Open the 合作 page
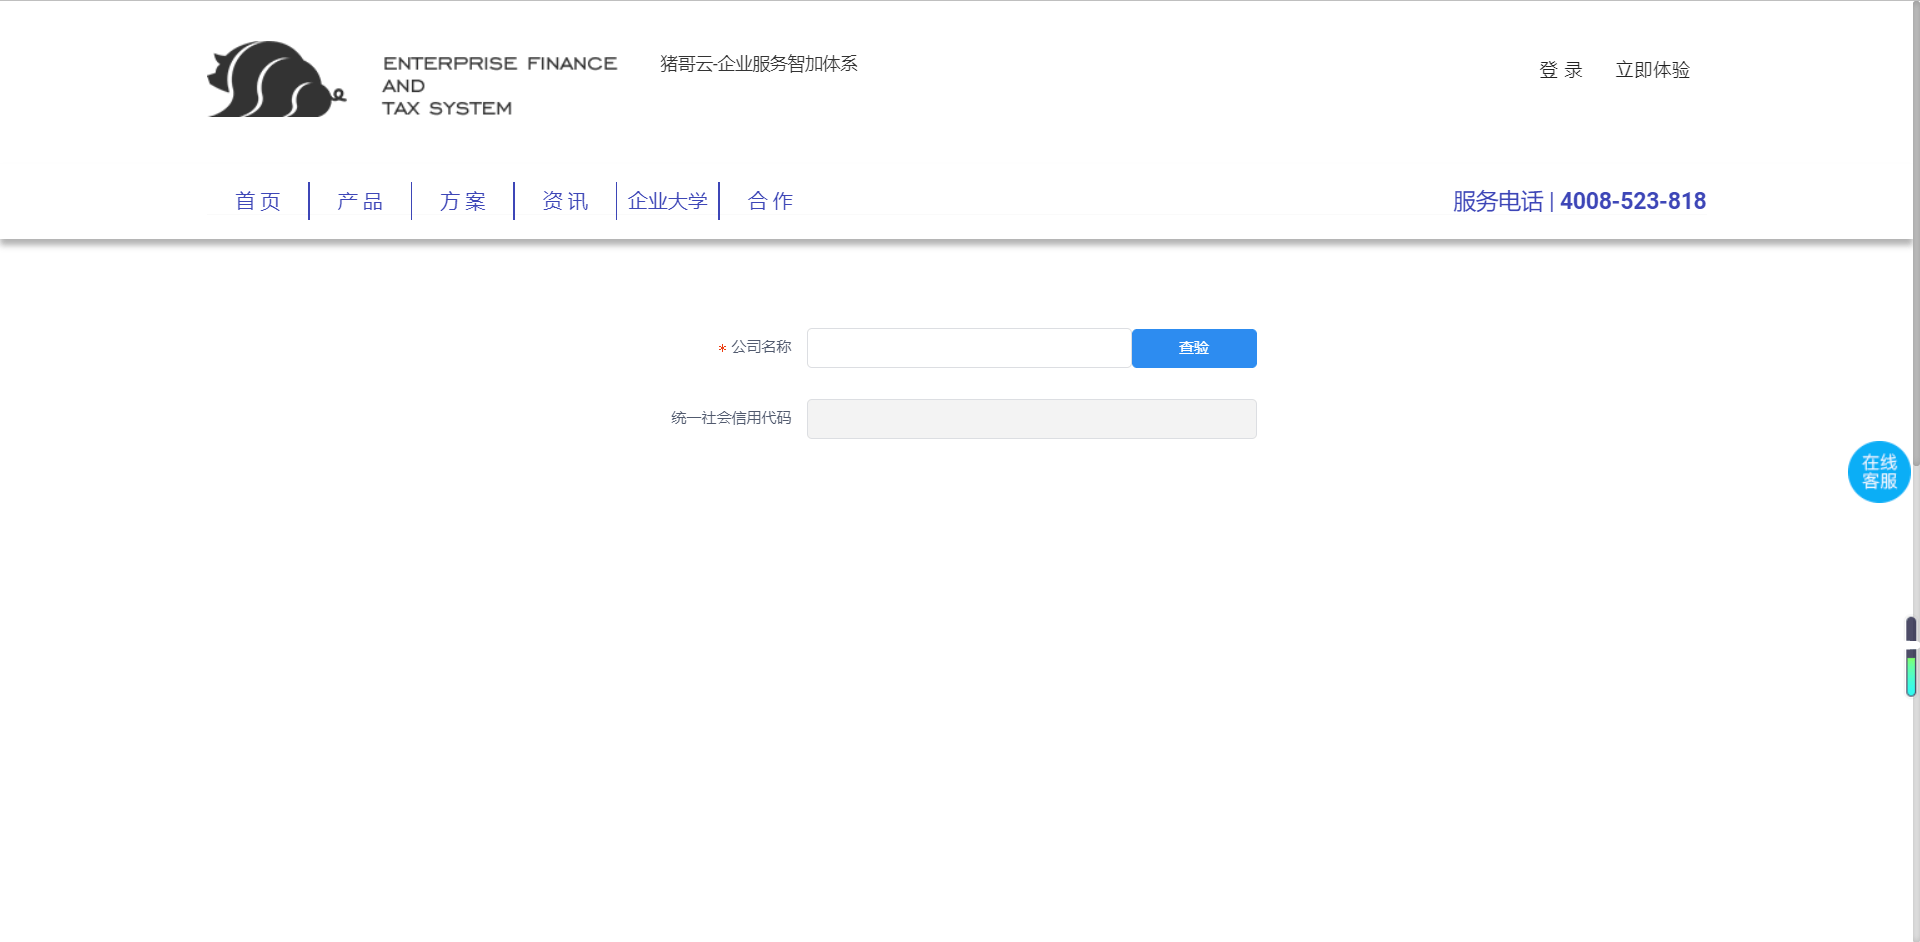1920x942 pixels. [769, 201]
